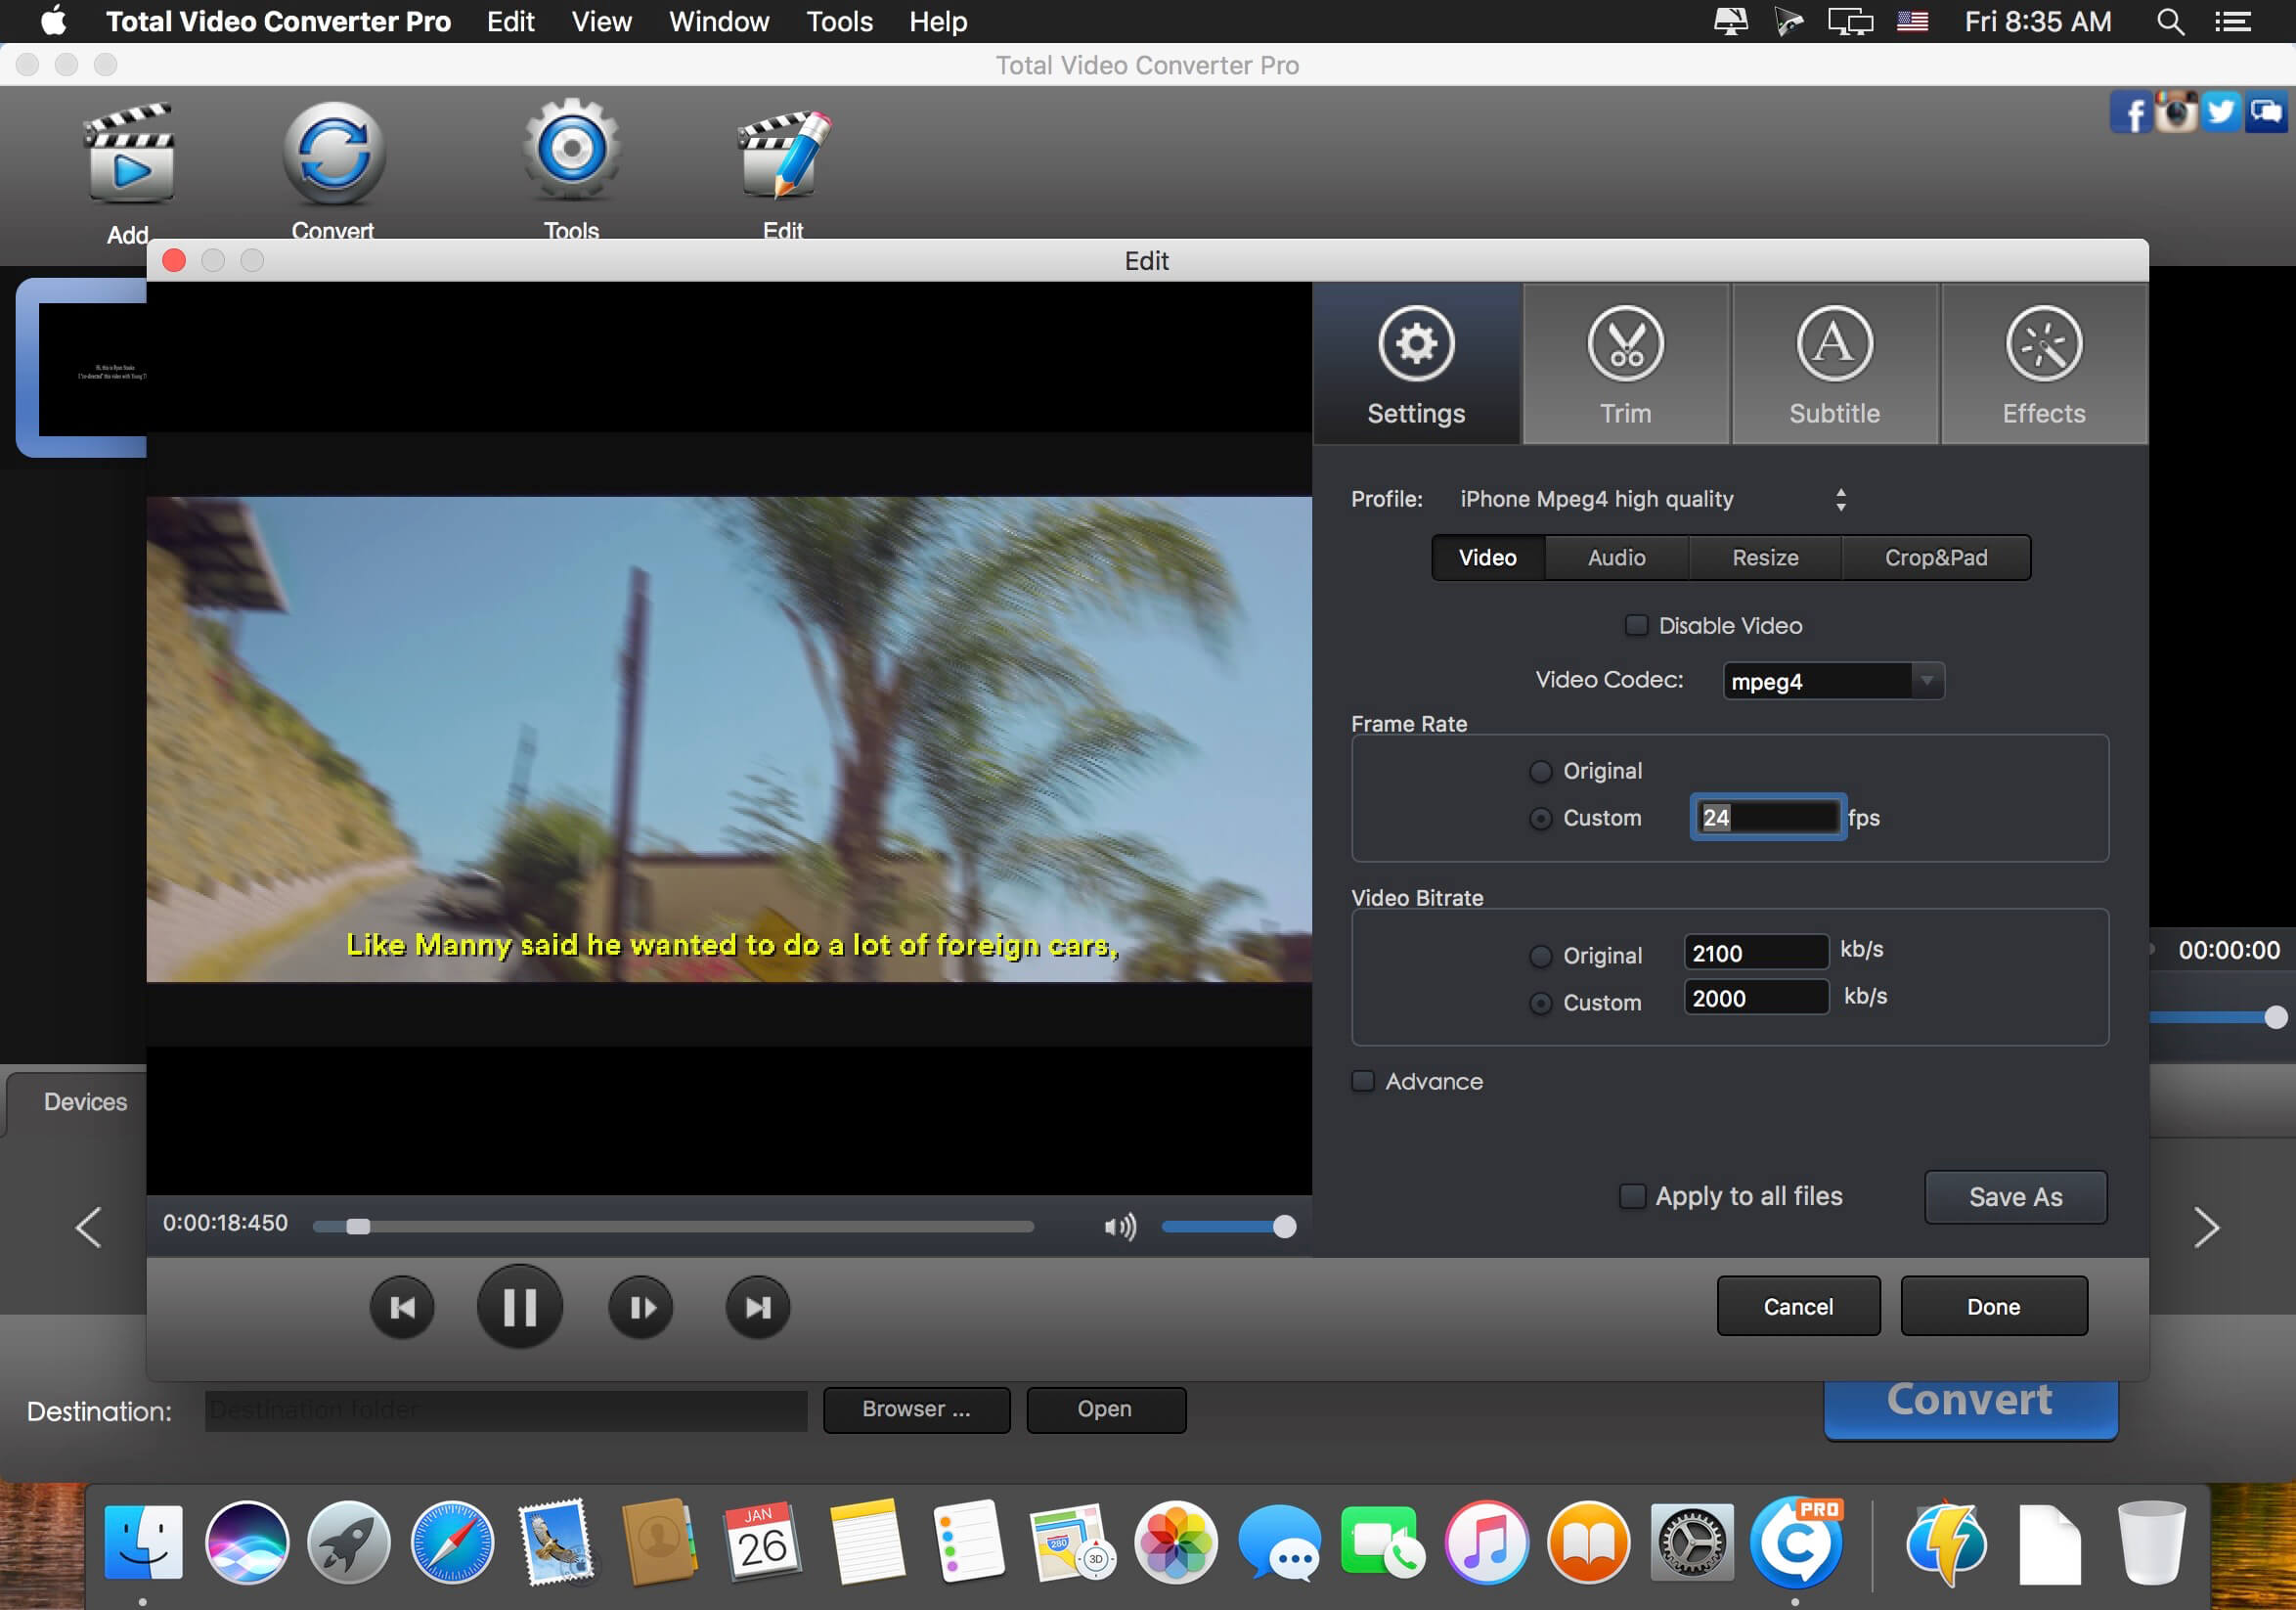Toggle the Disable Video checkbox
Image resolution: width=2296 pixels, height=1610 pixels.
pos(1635,624)
